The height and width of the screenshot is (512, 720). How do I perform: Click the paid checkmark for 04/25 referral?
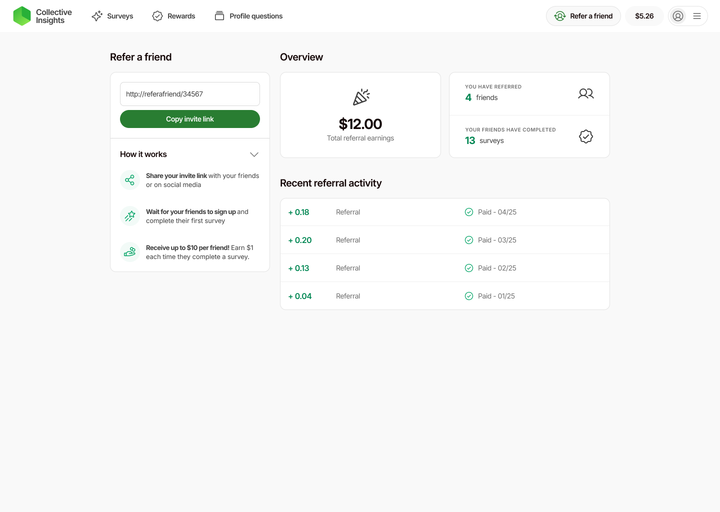(x=469, y=212)
